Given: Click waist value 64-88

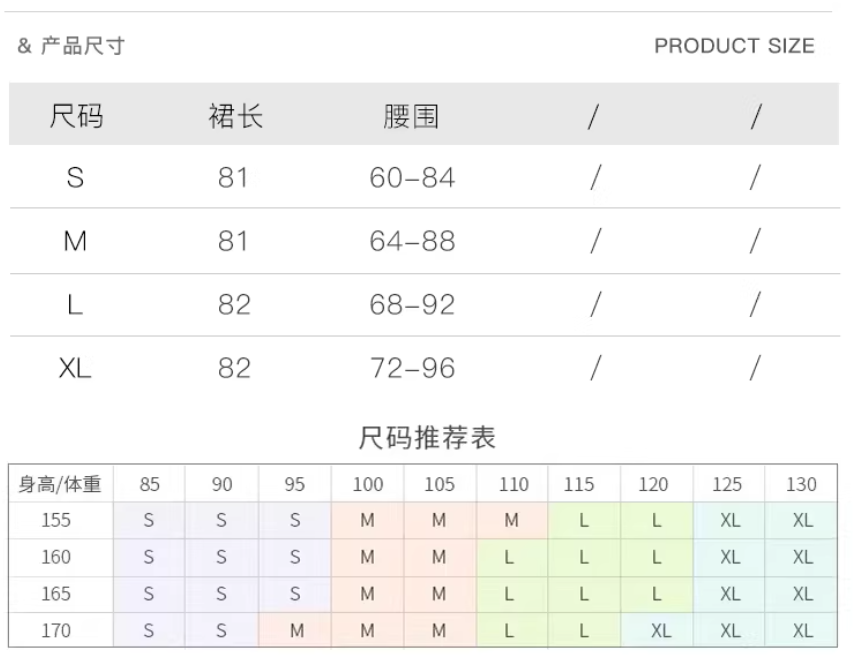Looking at the screenshot, I should coord(412,241).
